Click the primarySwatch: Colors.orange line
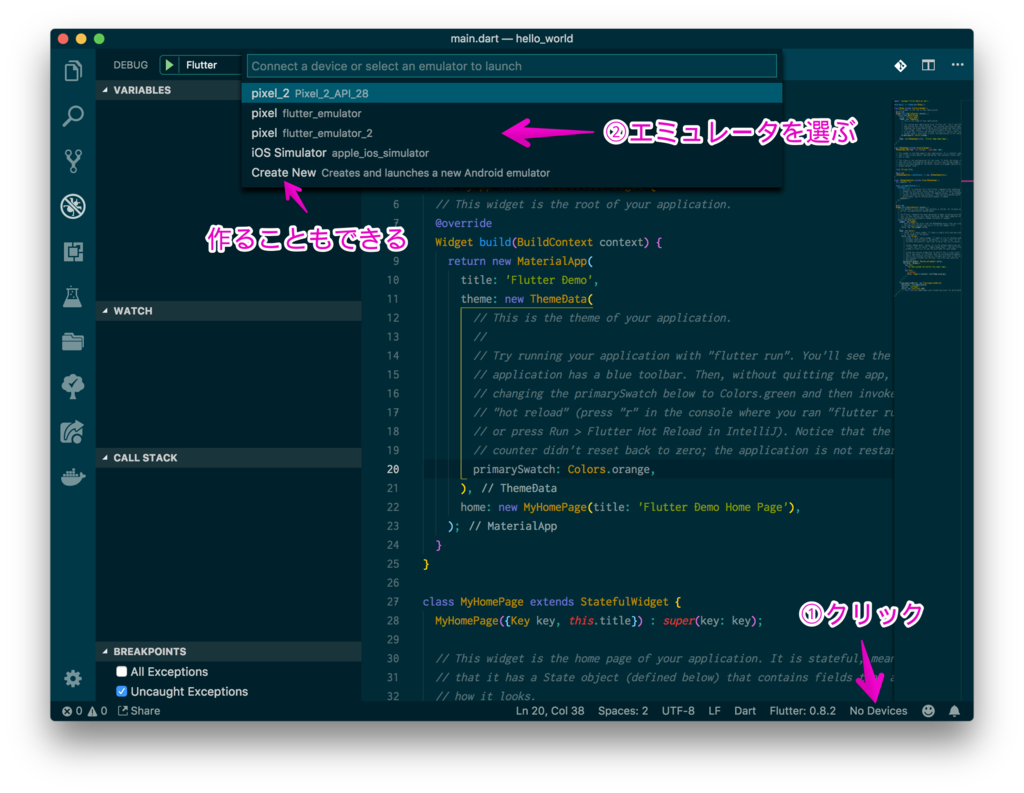Viewport: 1024px width, 793px height. pos(564,469)
